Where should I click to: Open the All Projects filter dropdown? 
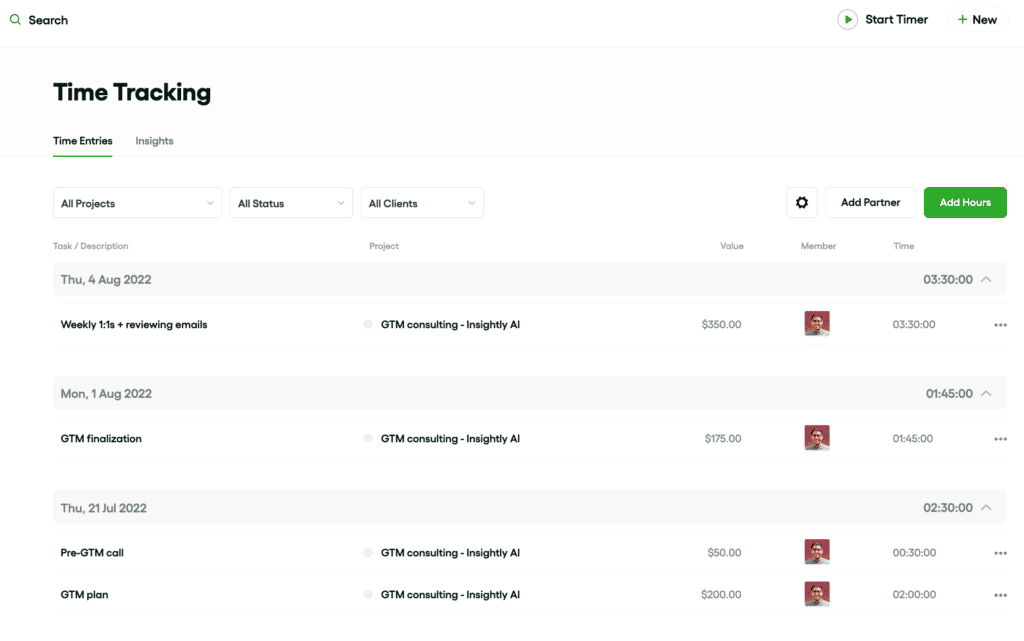[x=137, y=203]
